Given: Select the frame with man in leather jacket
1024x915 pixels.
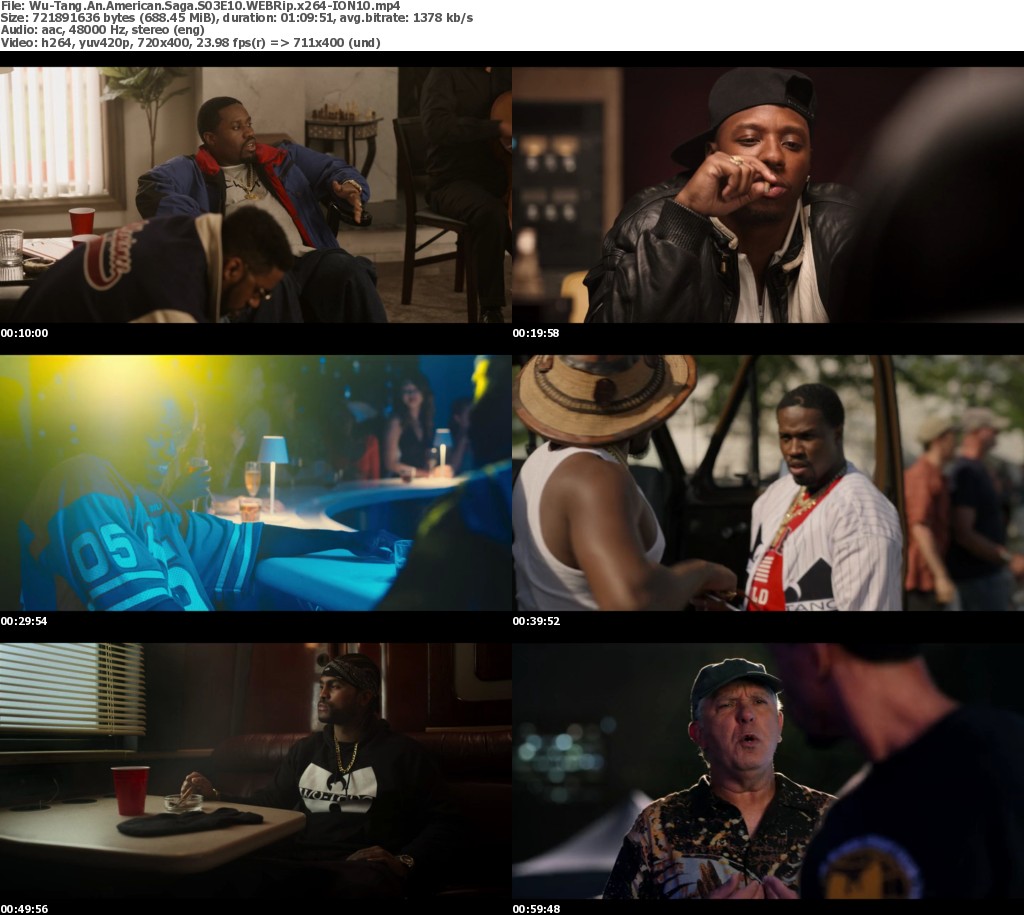Looking at the screenshot, I should tap(767, 194).
